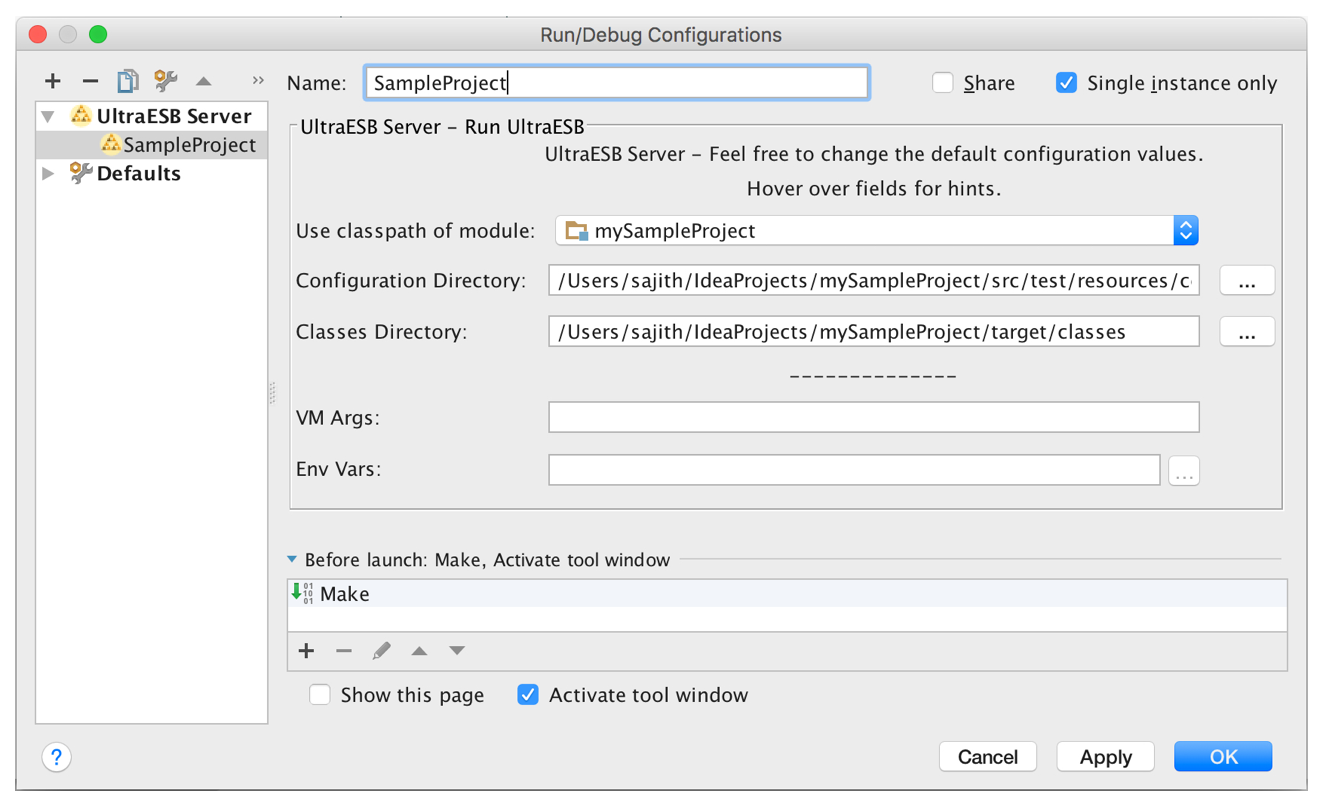
Task: Enable the Share checkbox
Action: coord(943,83)
